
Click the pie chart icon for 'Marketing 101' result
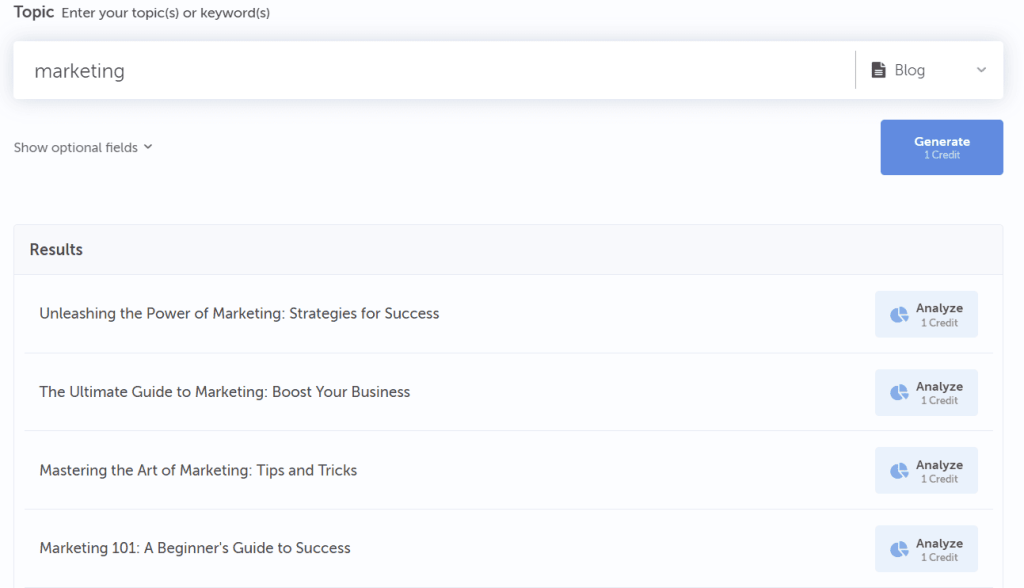coord(899,549)
